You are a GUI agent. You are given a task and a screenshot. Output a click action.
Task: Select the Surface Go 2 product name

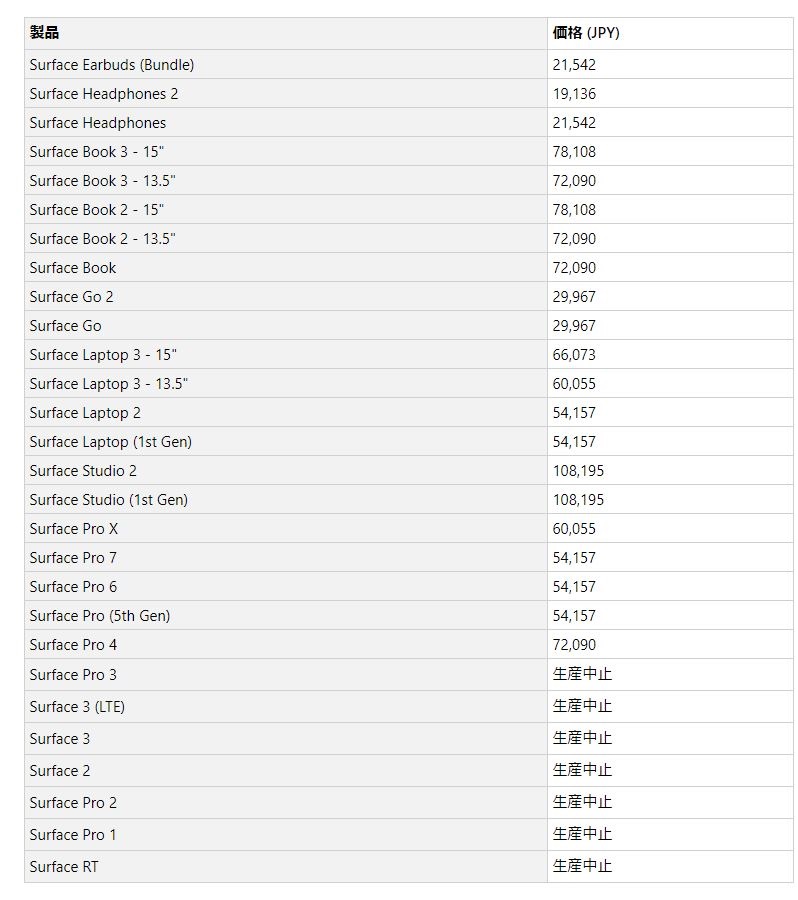(x=72, y=297)
